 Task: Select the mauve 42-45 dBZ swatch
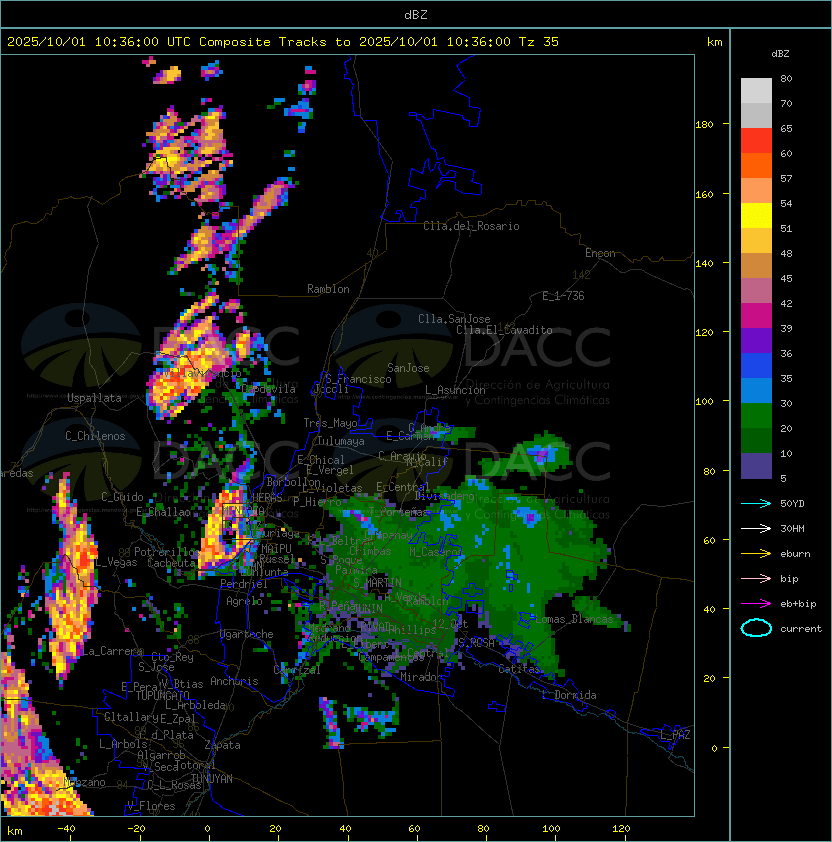click(x=756, y=291)
